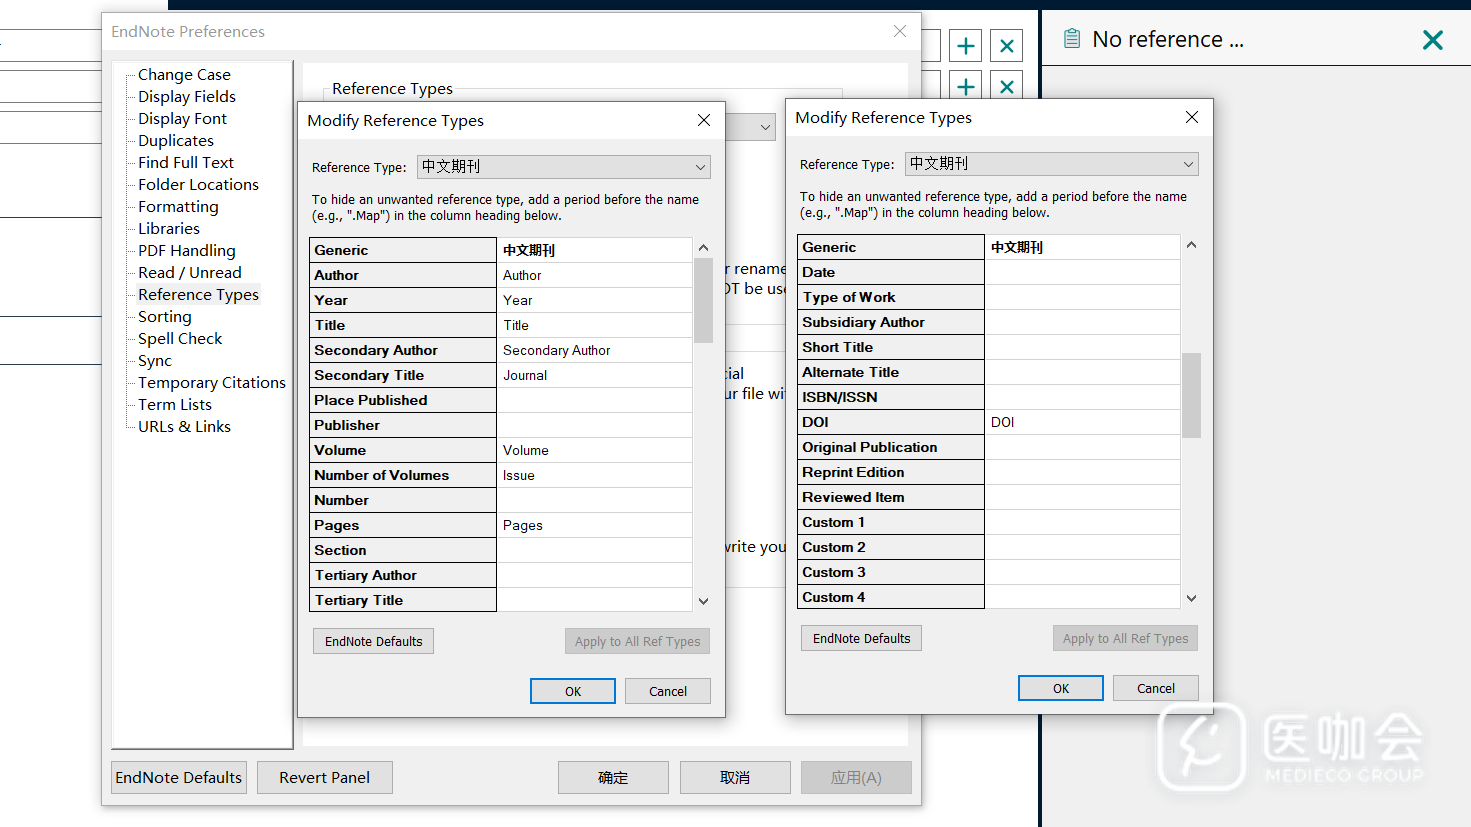This screenshot has width=1471, height=827.
Task: Go to URLs & Links preferences
Action: (x=184, y=426)
